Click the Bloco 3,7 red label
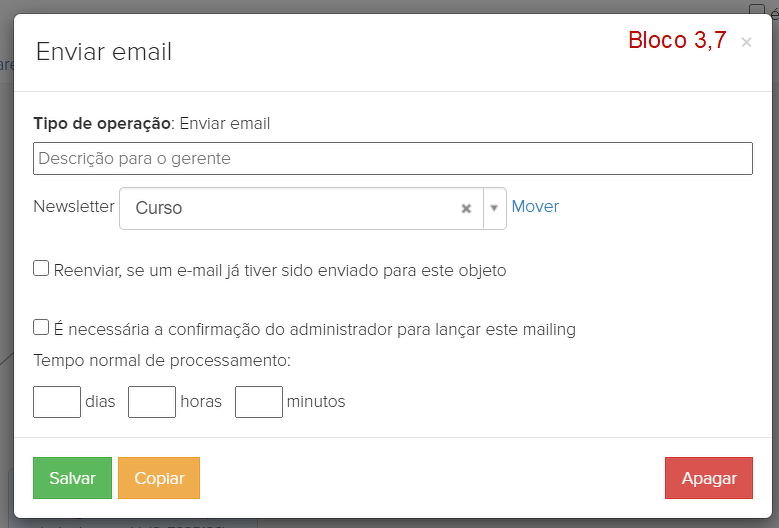779x528 pixels. [677, 41]
